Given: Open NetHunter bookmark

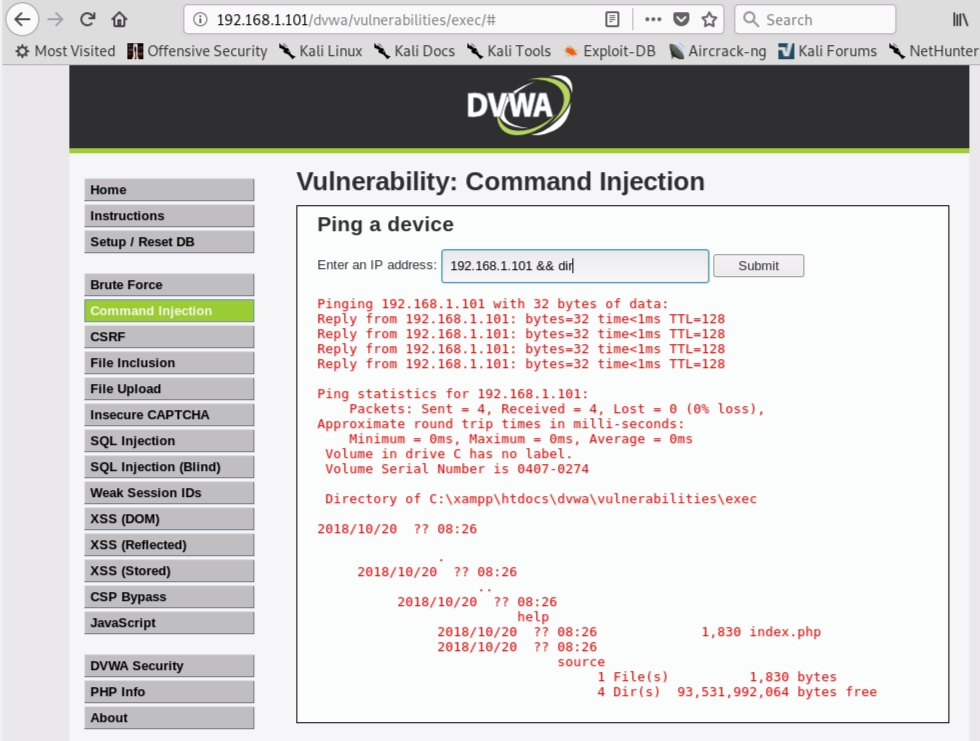Looking at the screenshot, I should coord(934,51).
